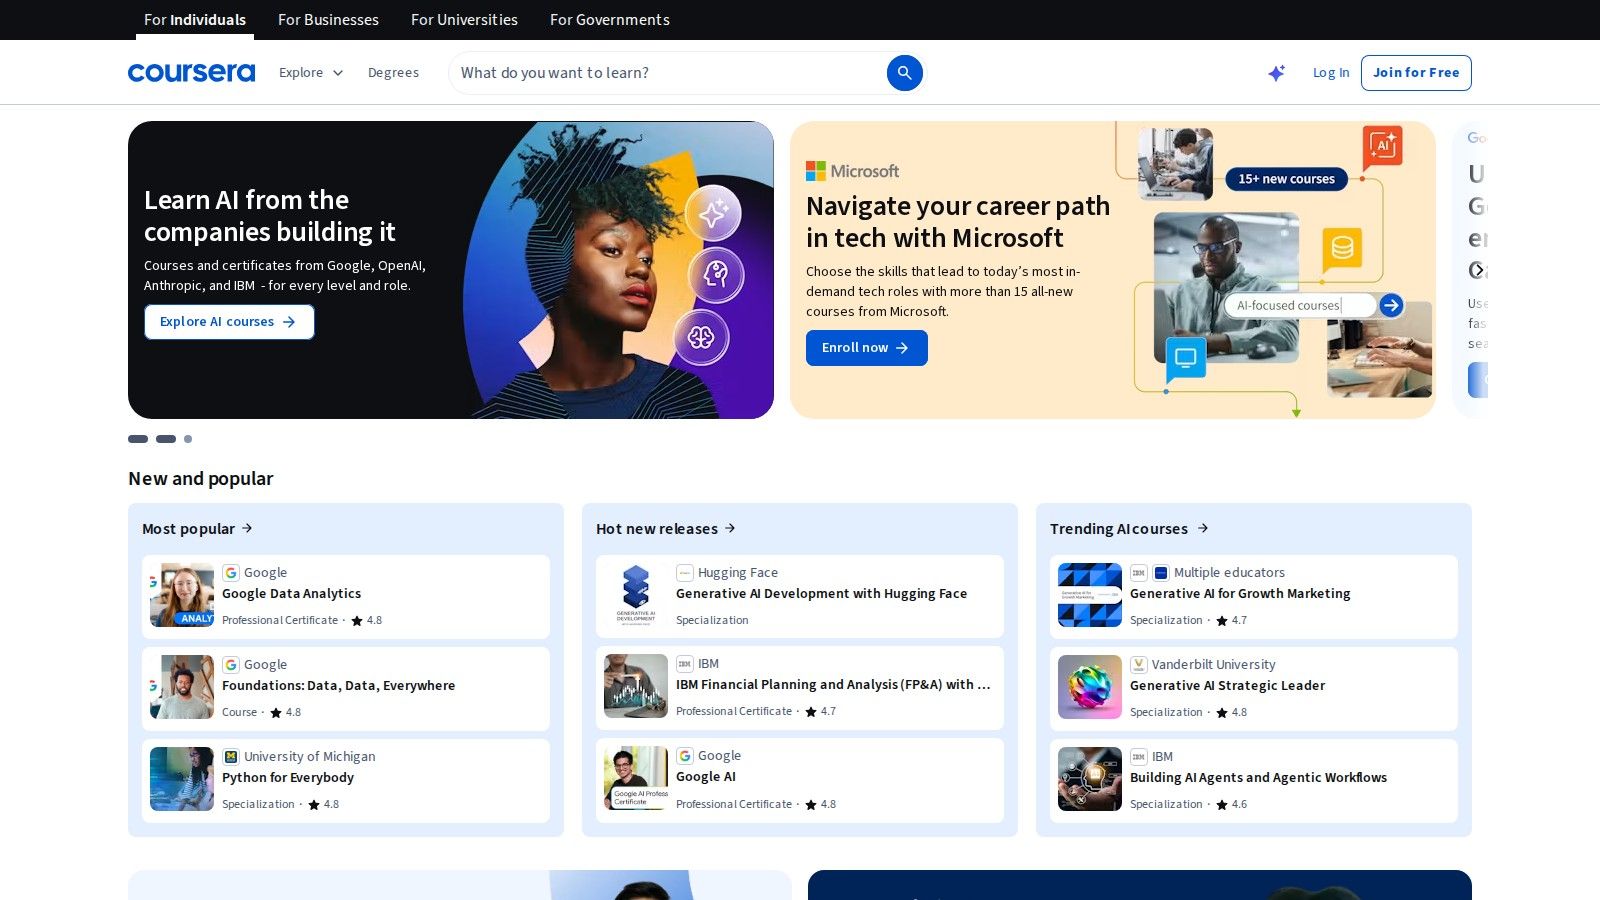Open Generative AI Development with Hugging Face title
1600x900 pixels.
(x=821, y=594)
